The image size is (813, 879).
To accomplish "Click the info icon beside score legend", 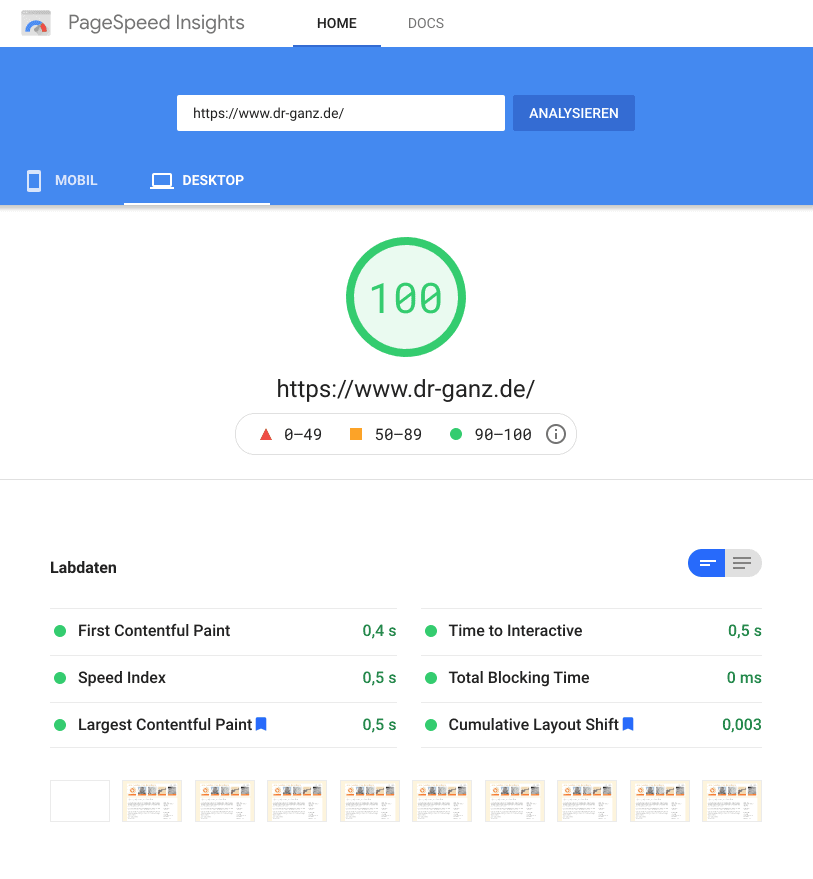I will click(x=556, y=434).
